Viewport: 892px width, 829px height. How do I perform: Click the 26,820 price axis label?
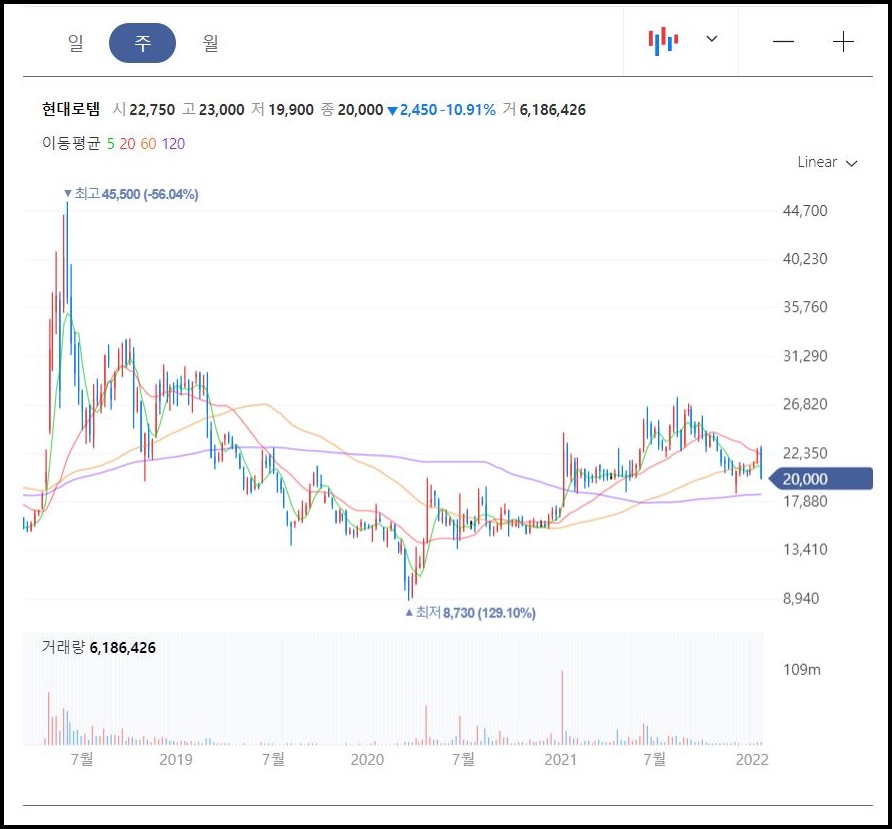coord(805,404)
